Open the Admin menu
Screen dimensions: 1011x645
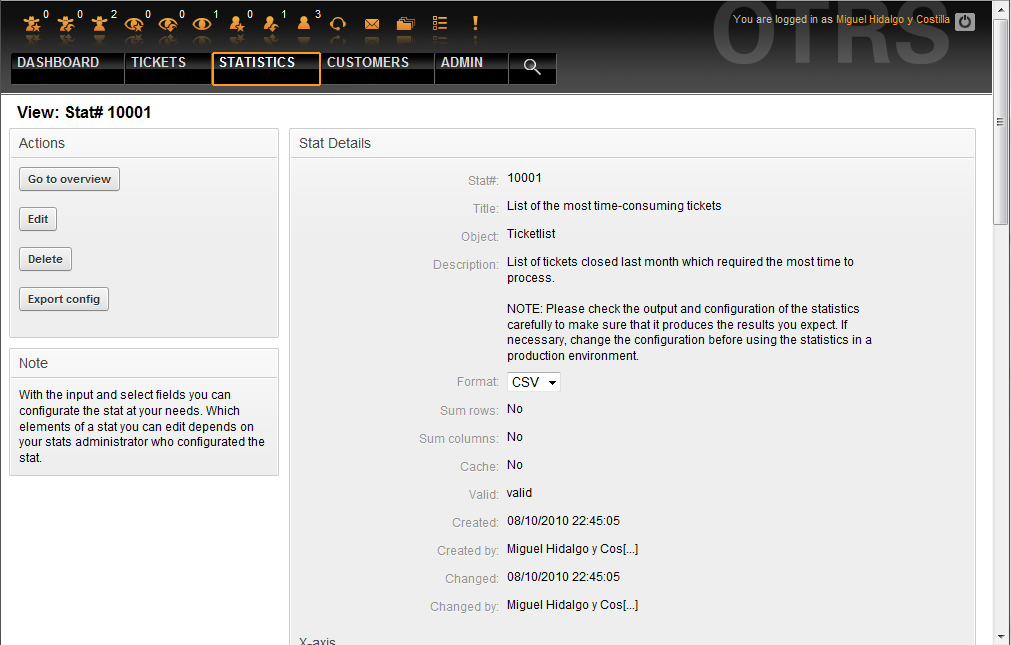[x=461, y=63]
